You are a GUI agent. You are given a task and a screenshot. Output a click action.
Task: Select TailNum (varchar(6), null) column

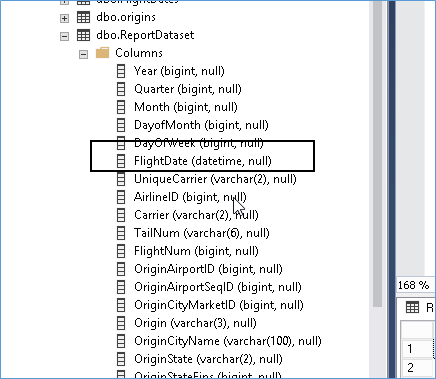[x=202, y=233]
